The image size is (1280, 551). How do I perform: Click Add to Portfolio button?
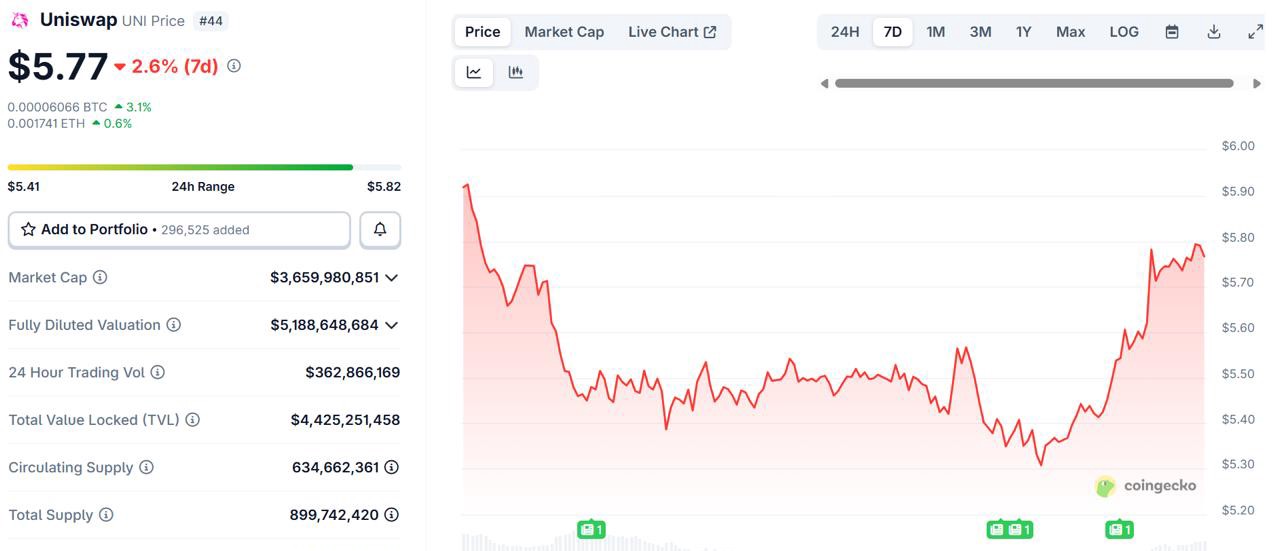point(179,230)
